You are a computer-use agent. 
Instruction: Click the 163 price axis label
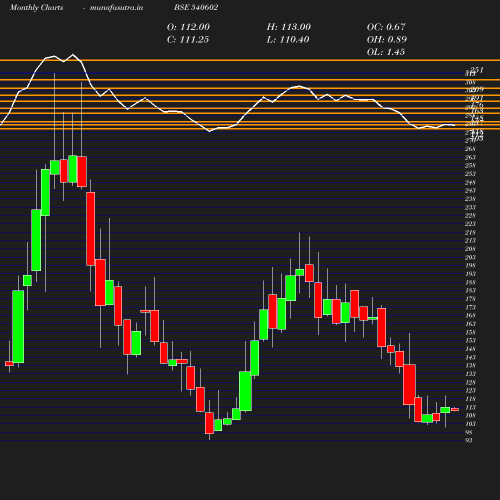coord(470,324)
